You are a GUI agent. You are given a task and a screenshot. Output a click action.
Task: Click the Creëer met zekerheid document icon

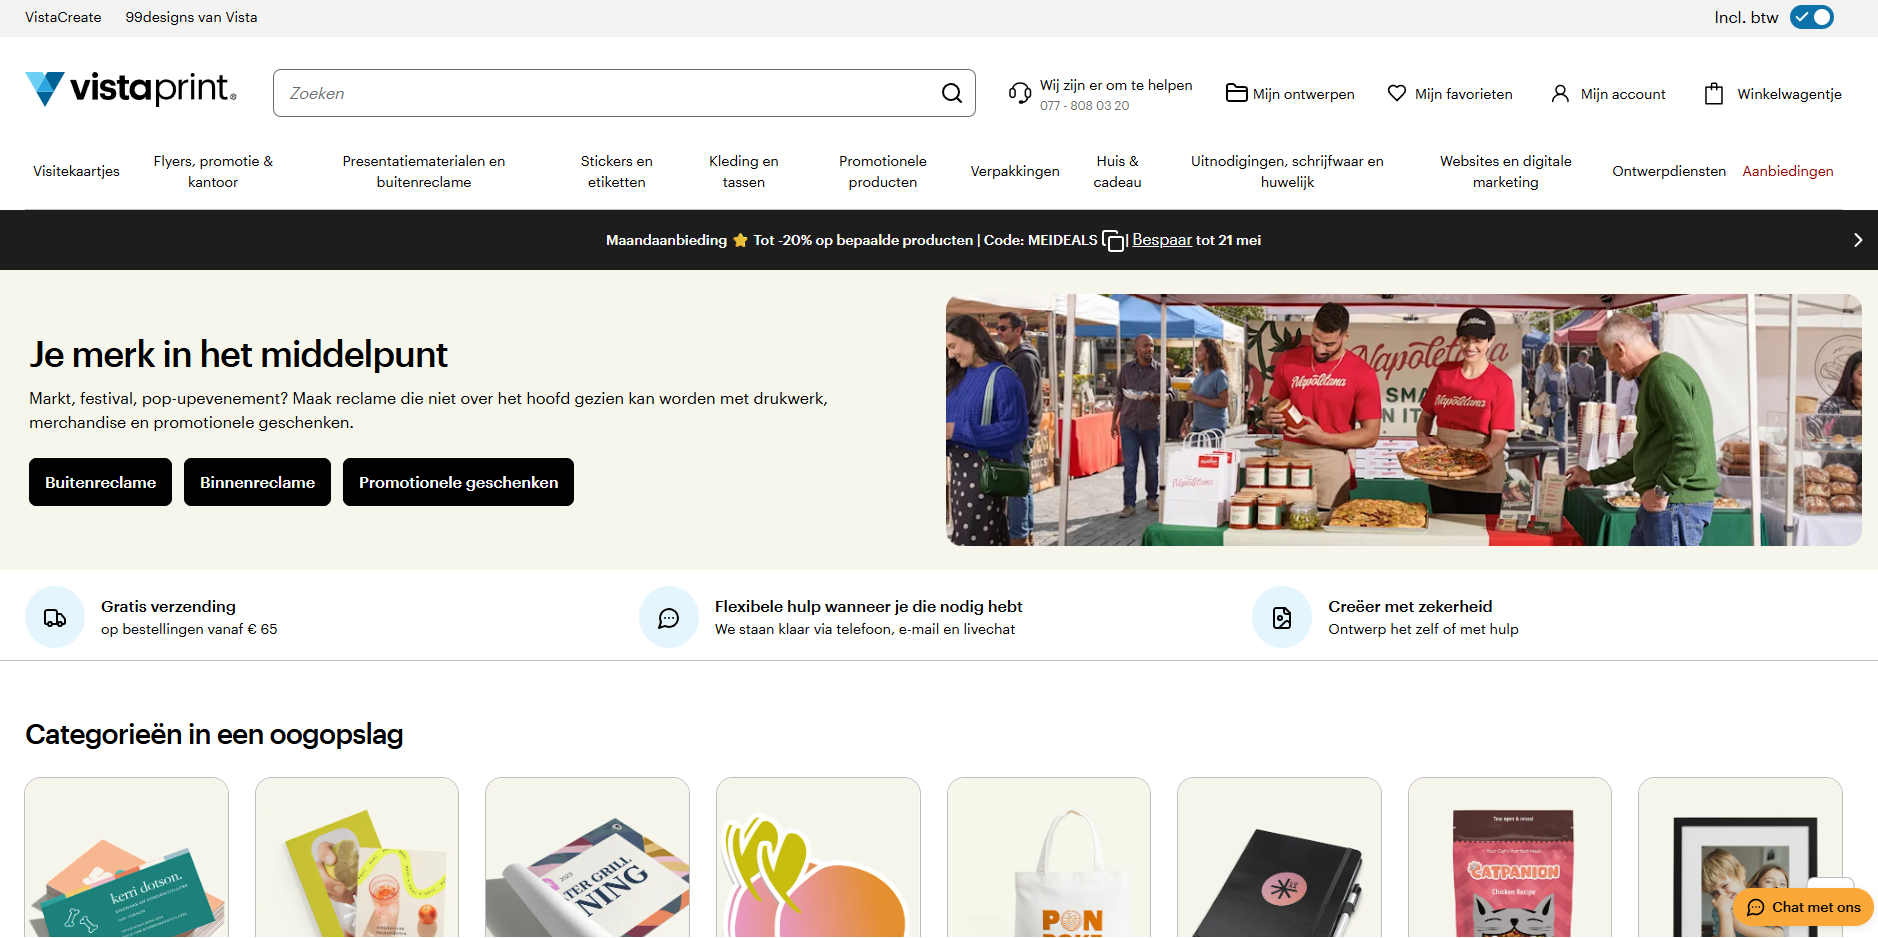coord(1282,617)
